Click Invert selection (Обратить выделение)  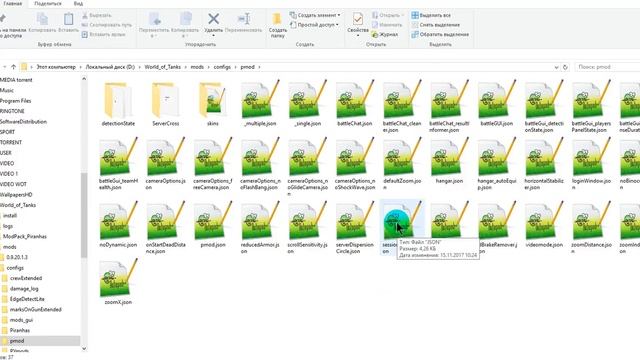440,34
